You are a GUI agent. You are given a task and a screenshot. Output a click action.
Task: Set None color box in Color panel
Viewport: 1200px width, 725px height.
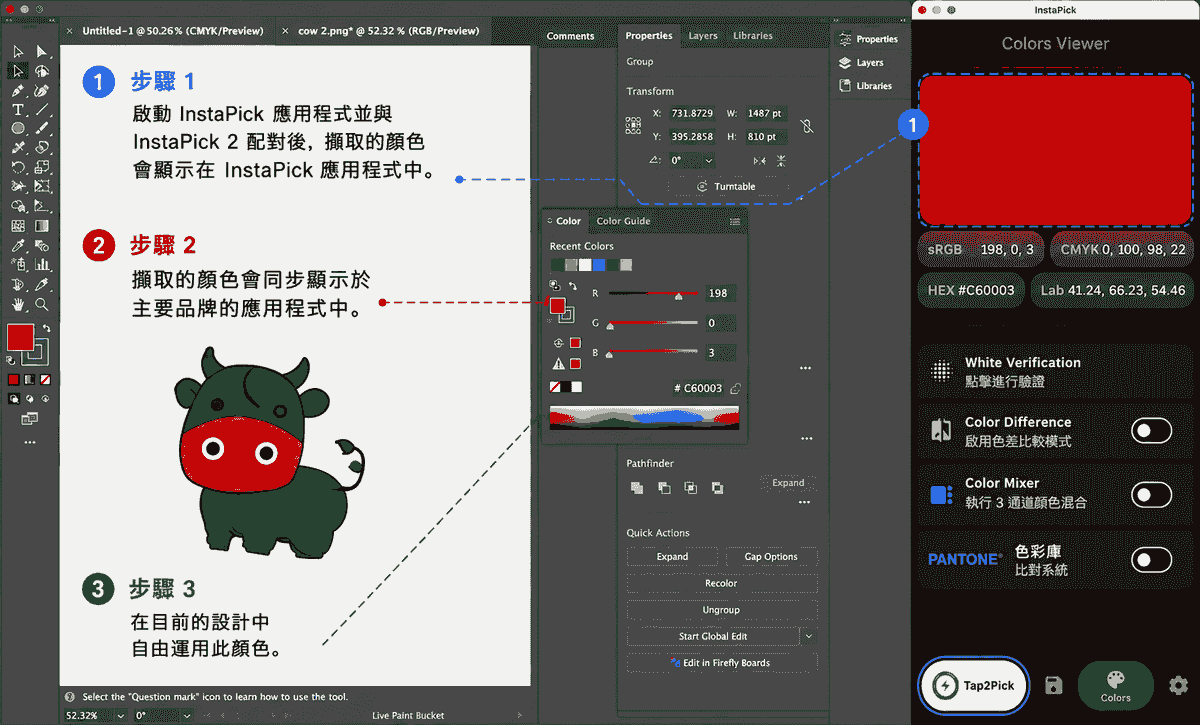point(555,387)
